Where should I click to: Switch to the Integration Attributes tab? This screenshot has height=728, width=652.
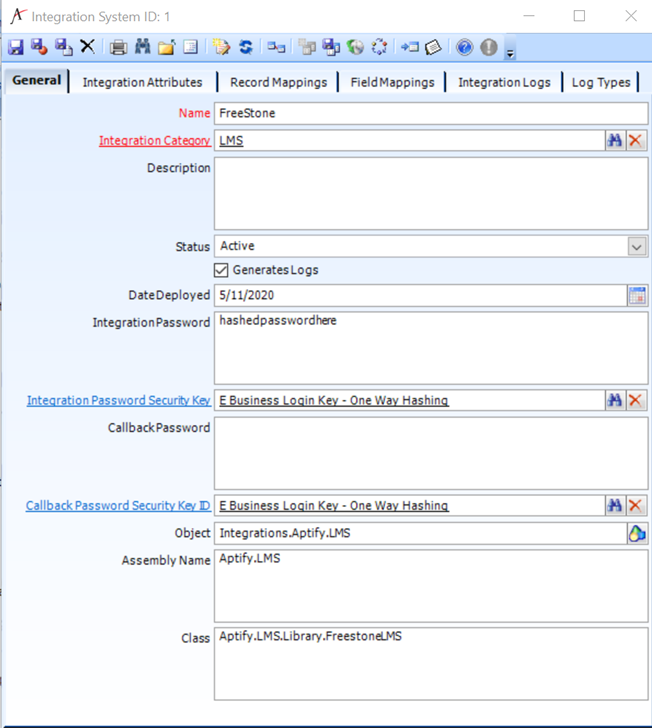click(143, 82)
